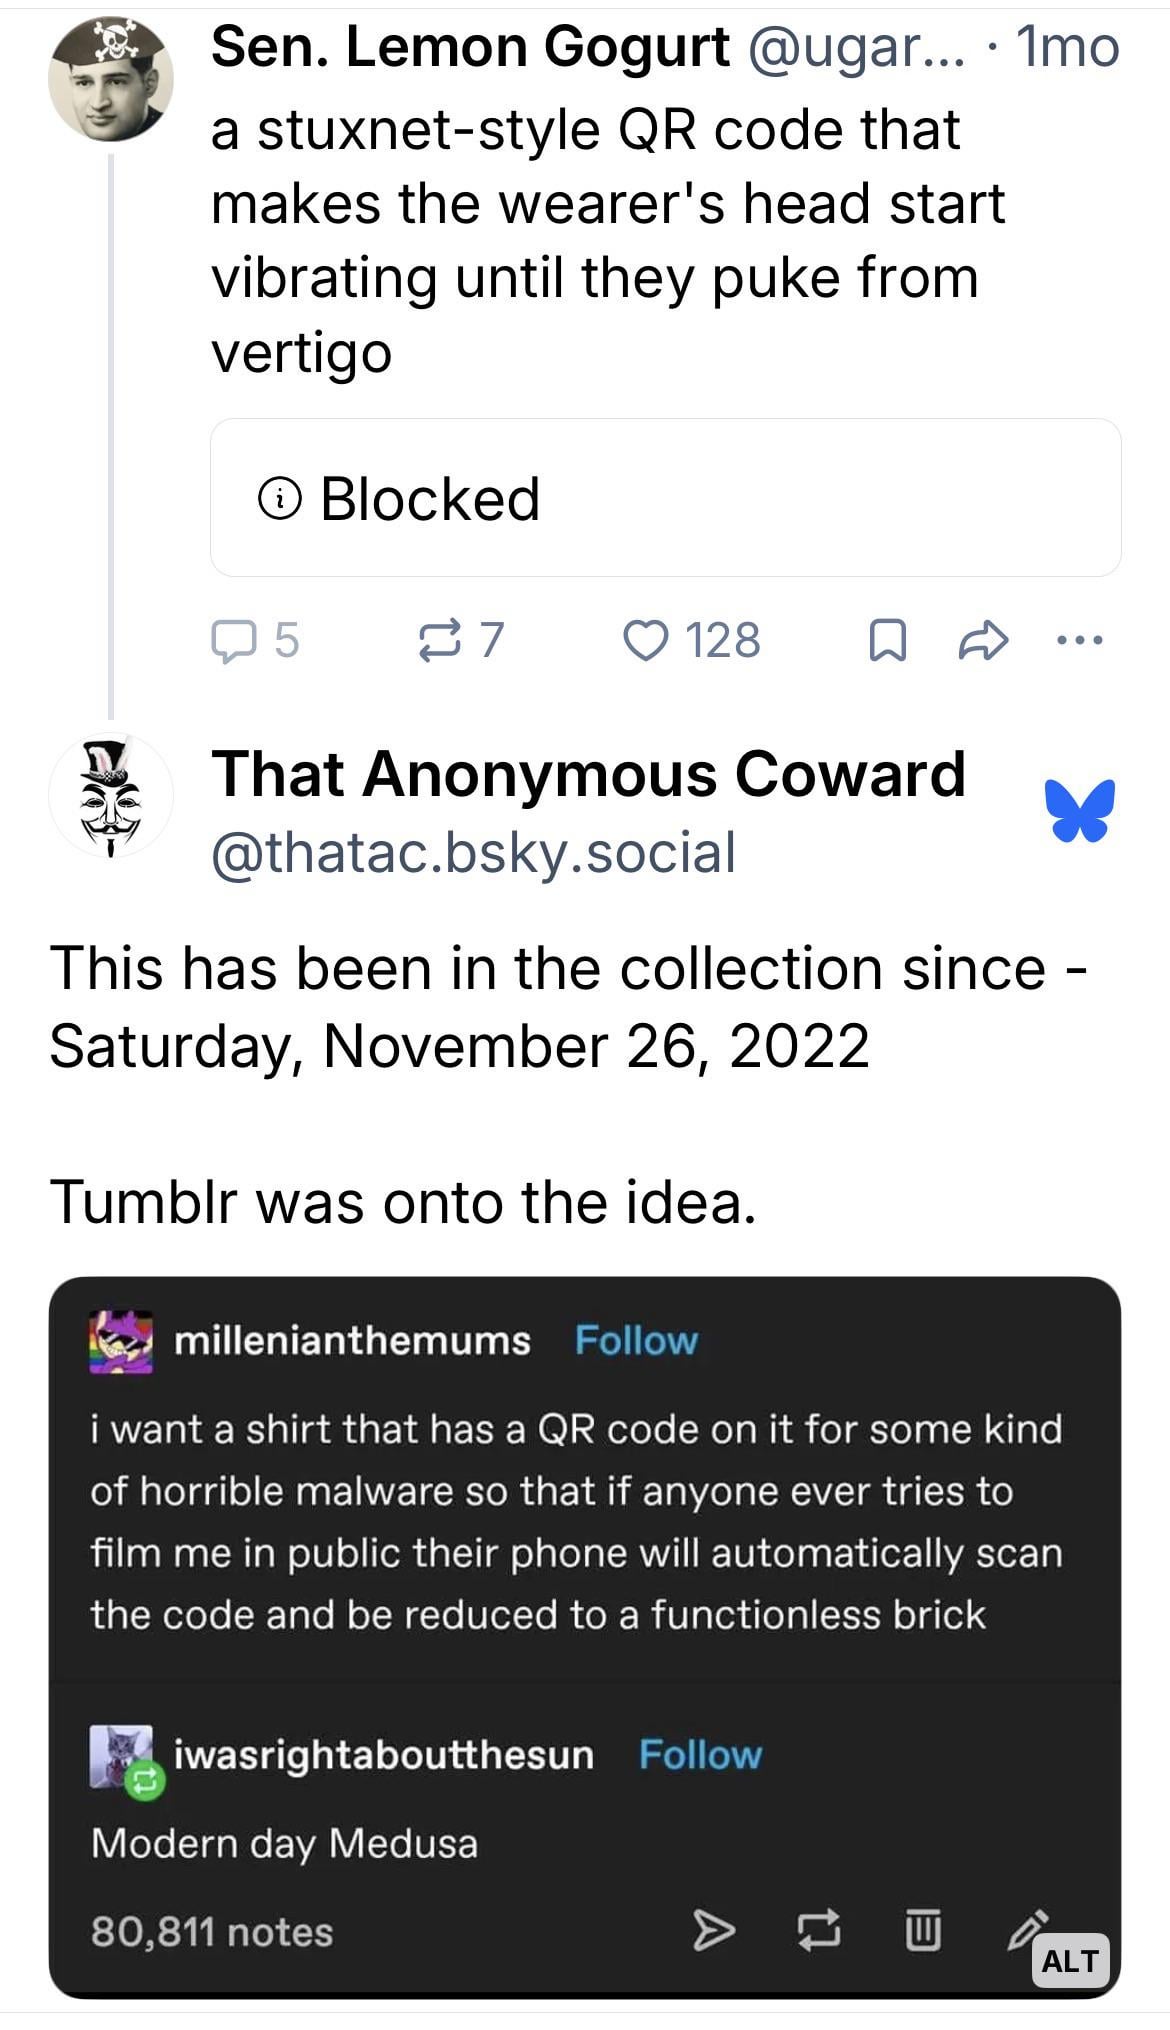The image size is (1170, 2030).
Task: Click the Tumblr delete trash icon
Action: tap(923, 1931)
